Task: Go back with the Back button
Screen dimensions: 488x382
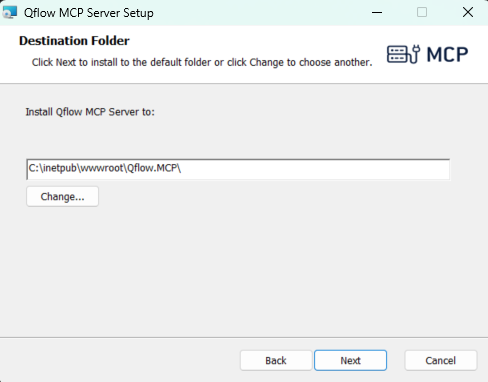Action: tap(276, 360)
